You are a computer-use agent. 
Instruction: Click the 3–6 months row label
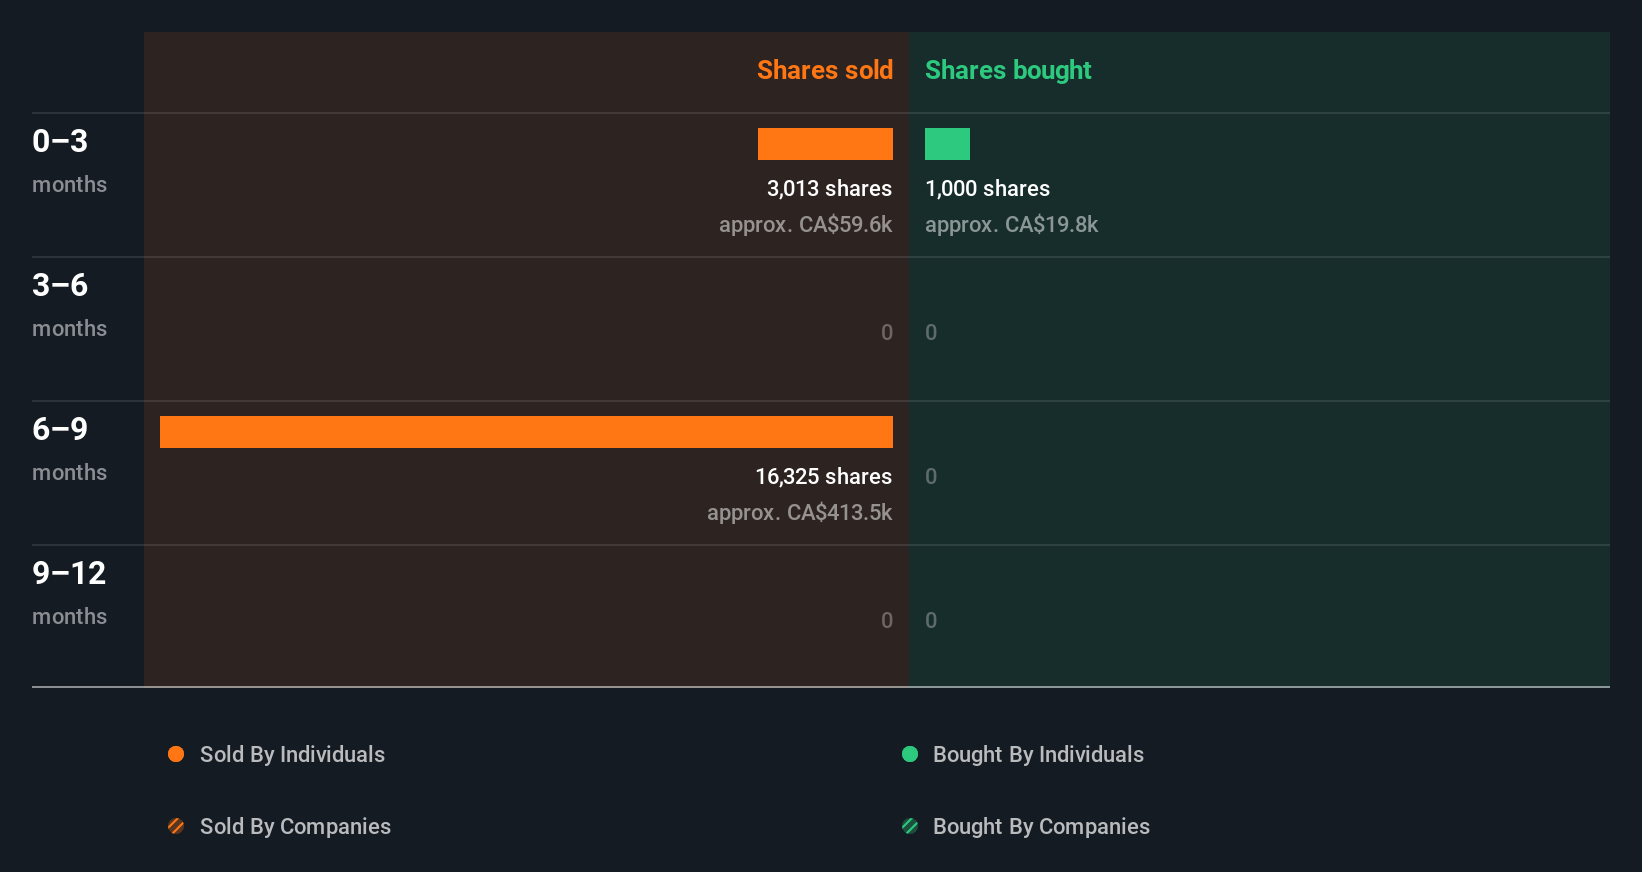69,304
